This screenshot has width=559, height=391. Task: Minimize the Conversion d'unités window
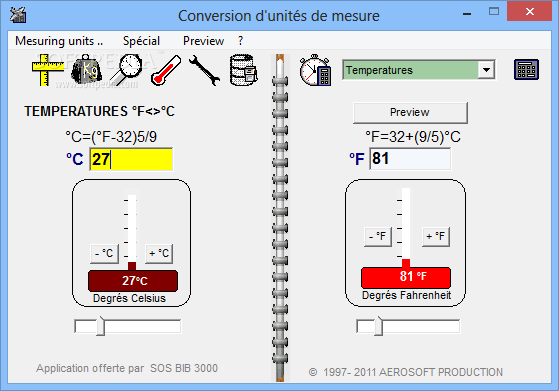467,13
